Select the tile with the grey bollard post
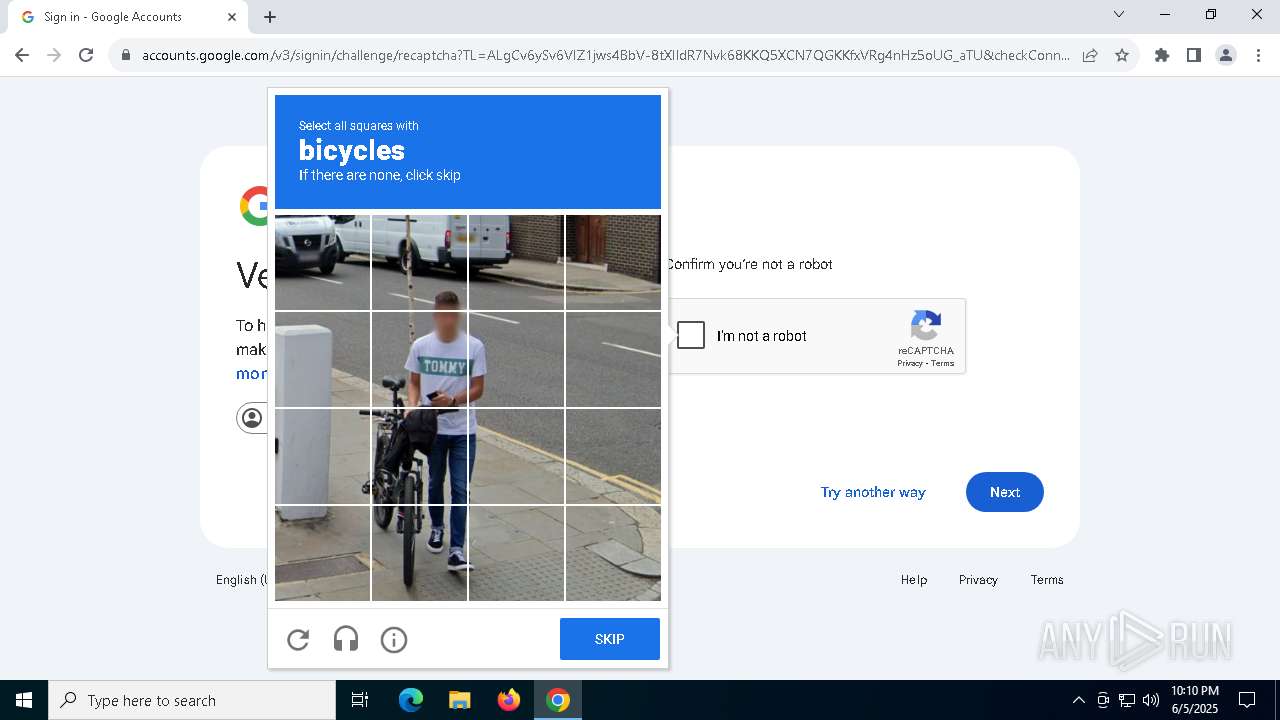This screenshot has height=720, width=1280. pyautogui.click(x=322, y=360)
